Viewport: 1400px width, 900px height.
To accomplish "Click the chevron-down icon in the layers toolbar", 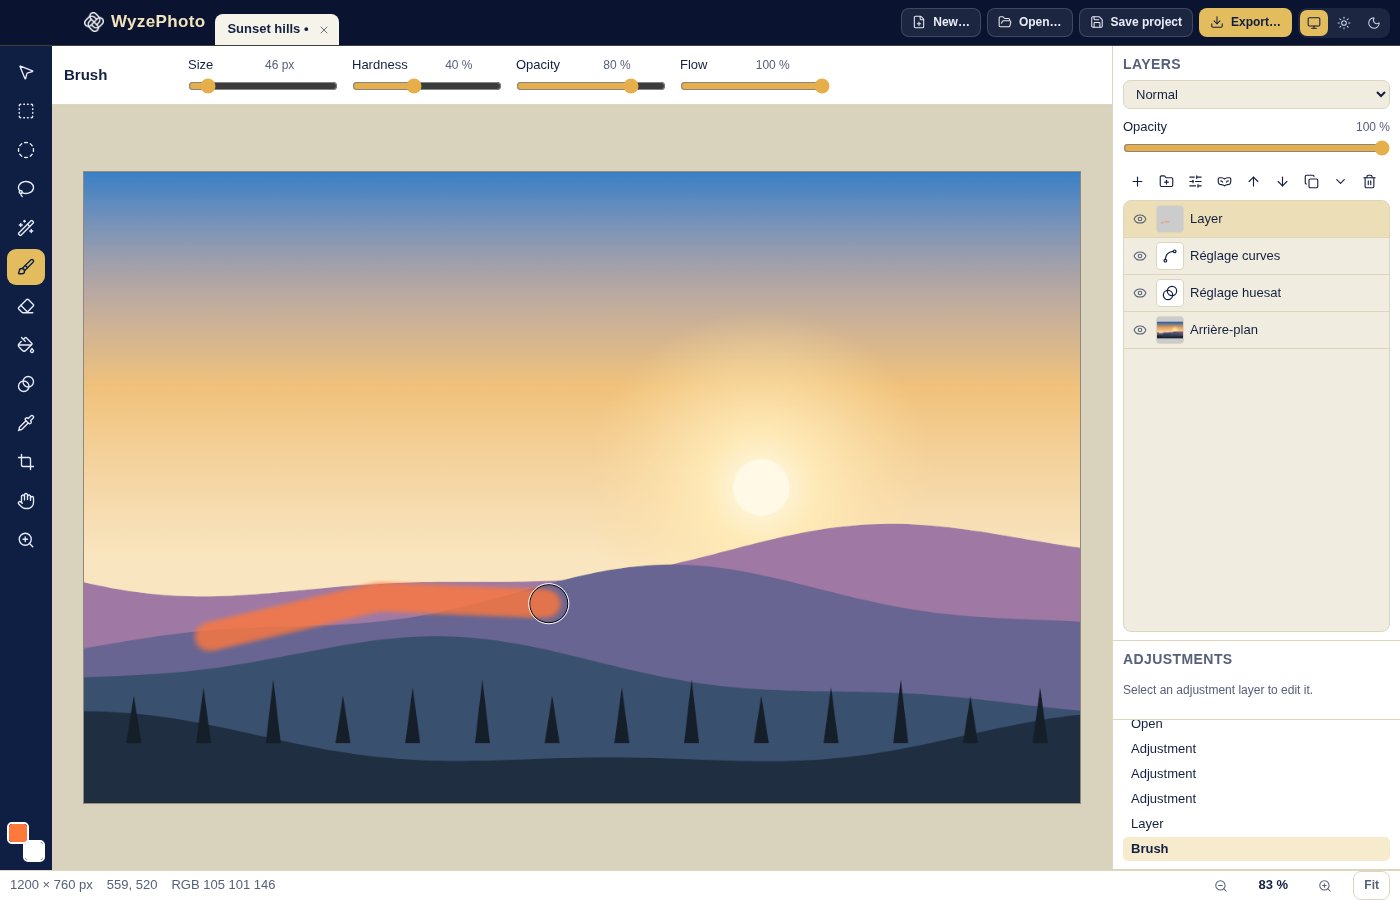I will [1340, 181].
